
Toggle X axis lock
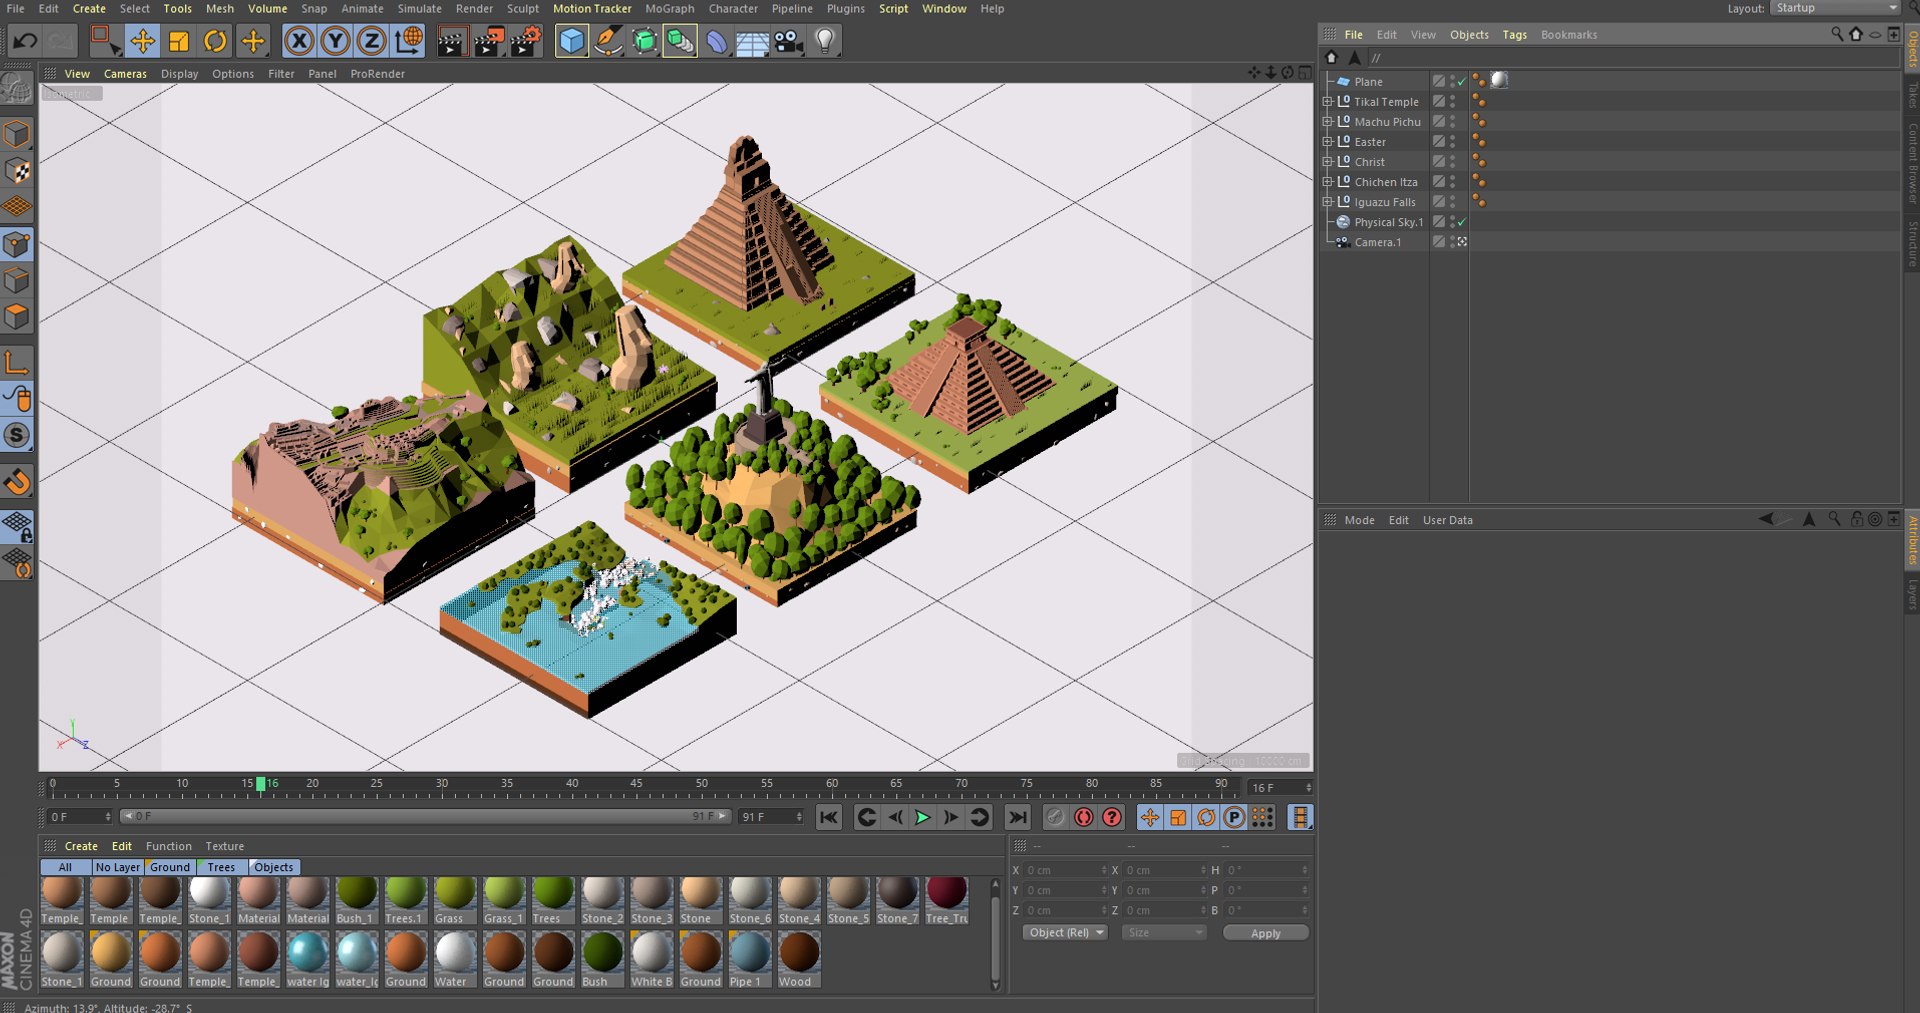(x=298, y=41)
